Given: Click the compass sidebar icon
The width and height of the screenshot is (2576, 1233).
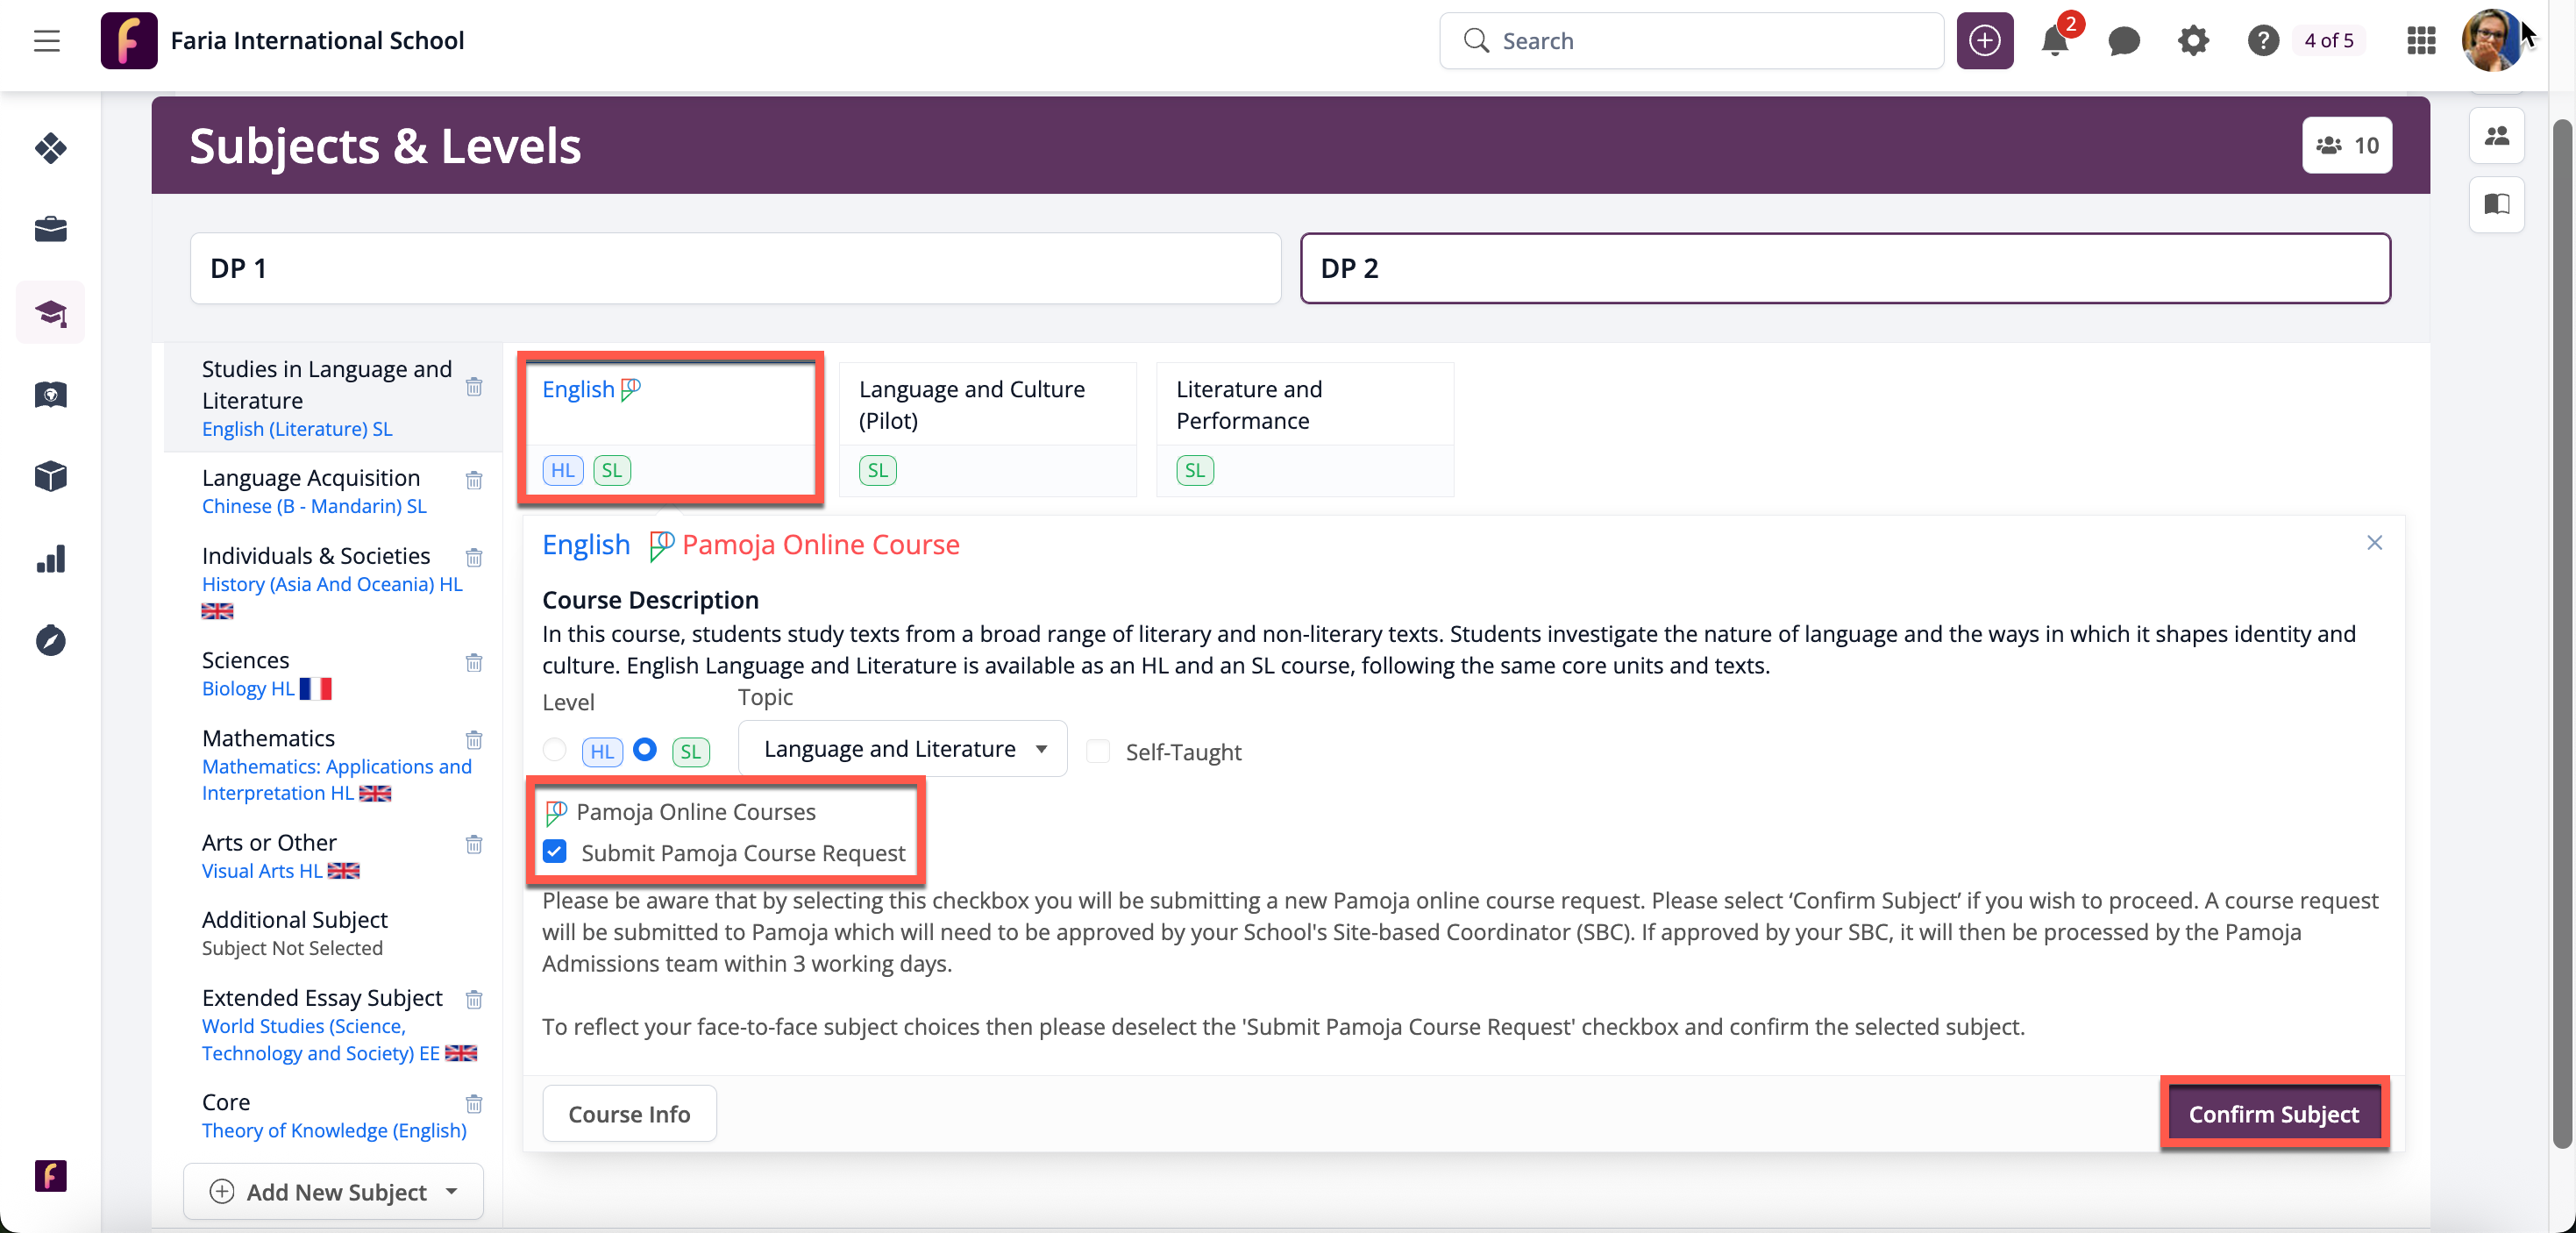Looking at the screenshot, I should point(50,641).
